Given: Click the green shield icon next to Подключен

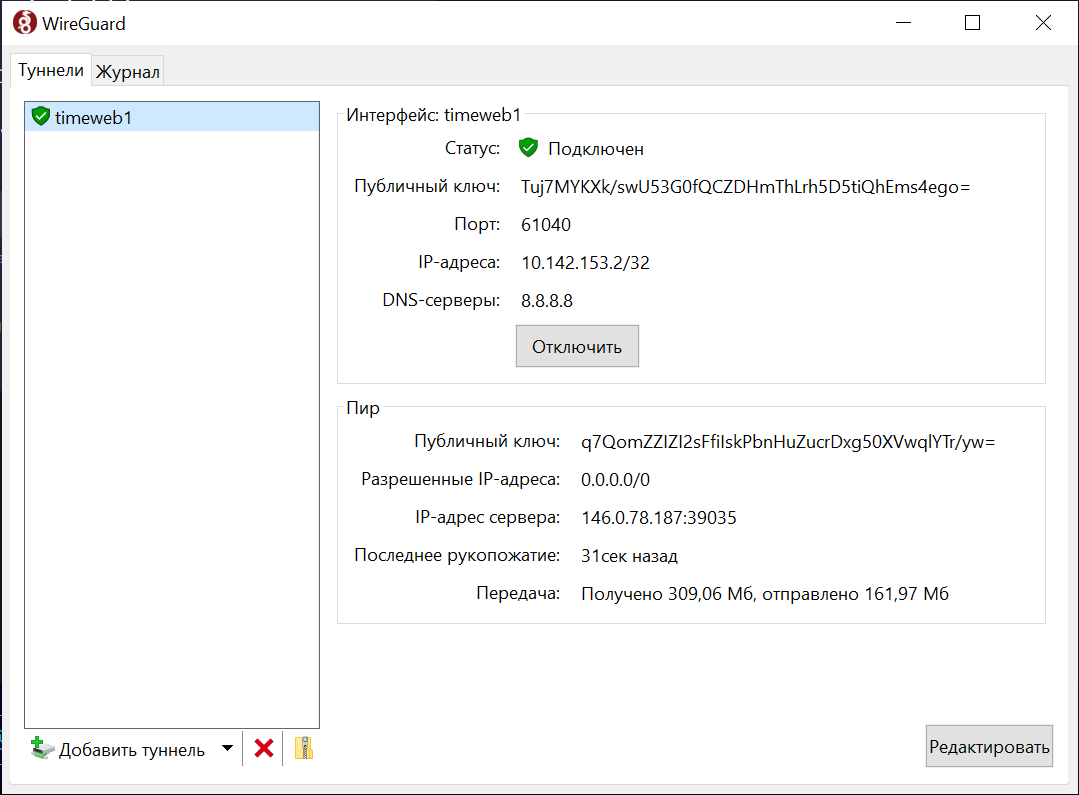Looking at the screenshot, I should [528, 147].
